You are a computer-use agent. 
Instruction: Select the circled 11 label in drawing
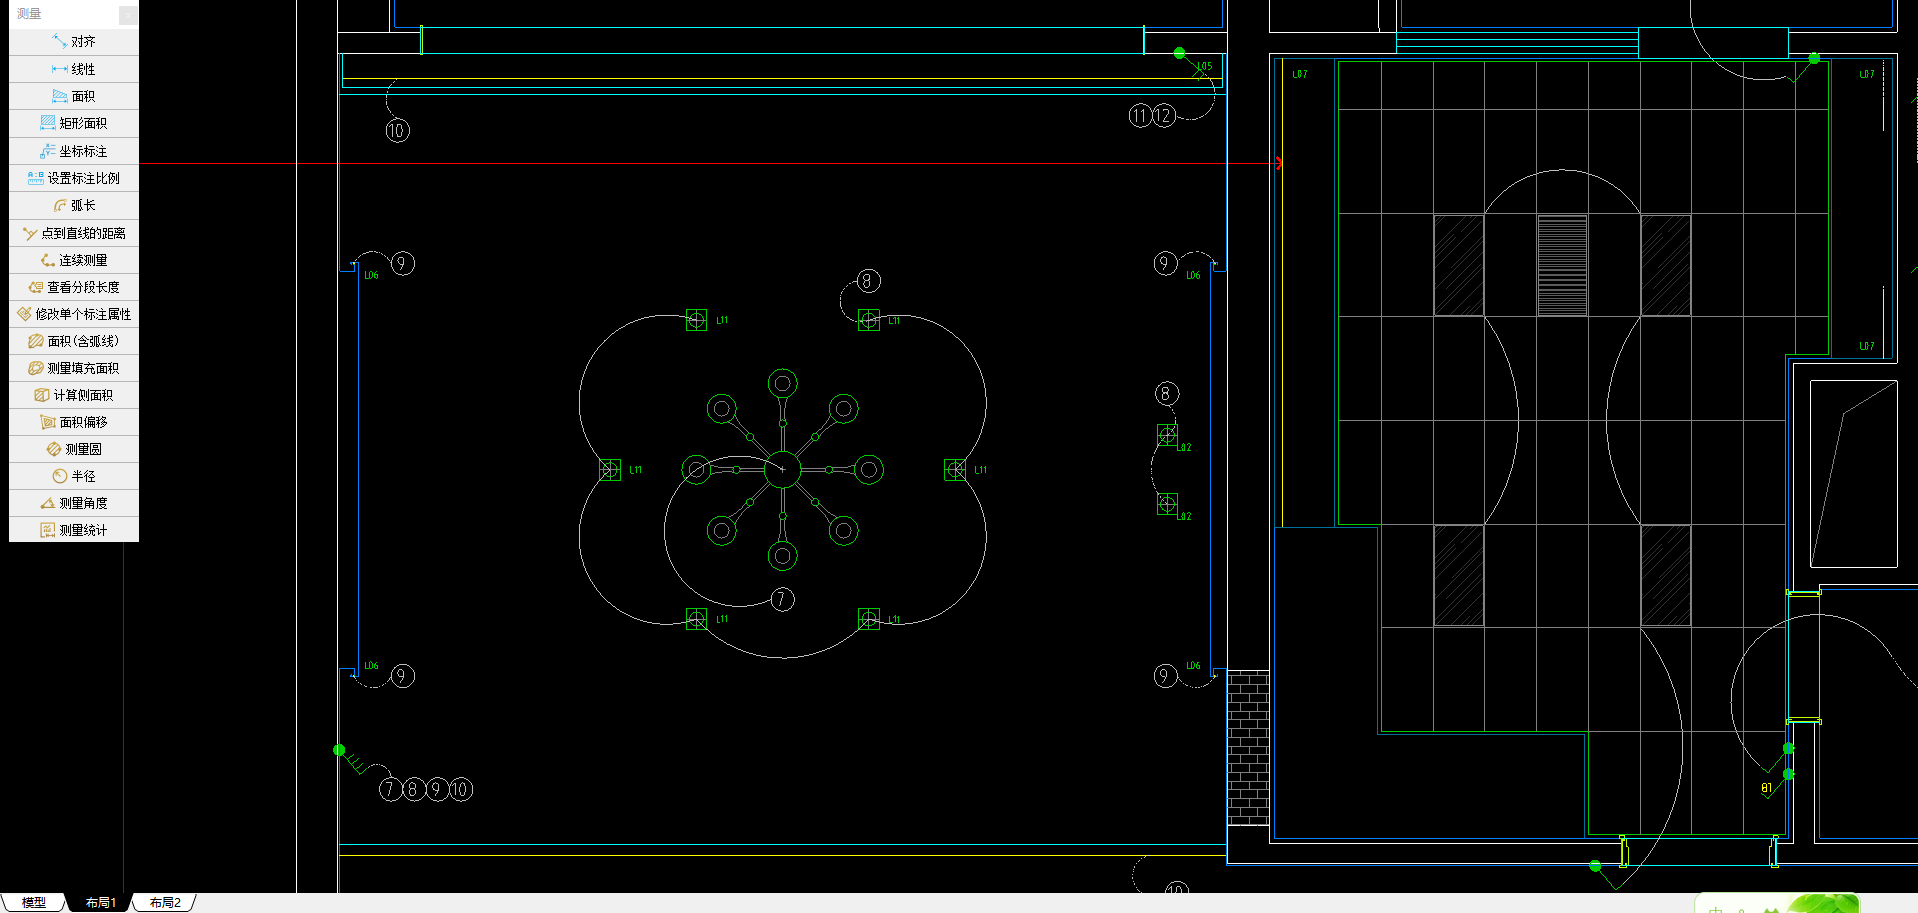pyautogui.click(x=1140, y=116)
